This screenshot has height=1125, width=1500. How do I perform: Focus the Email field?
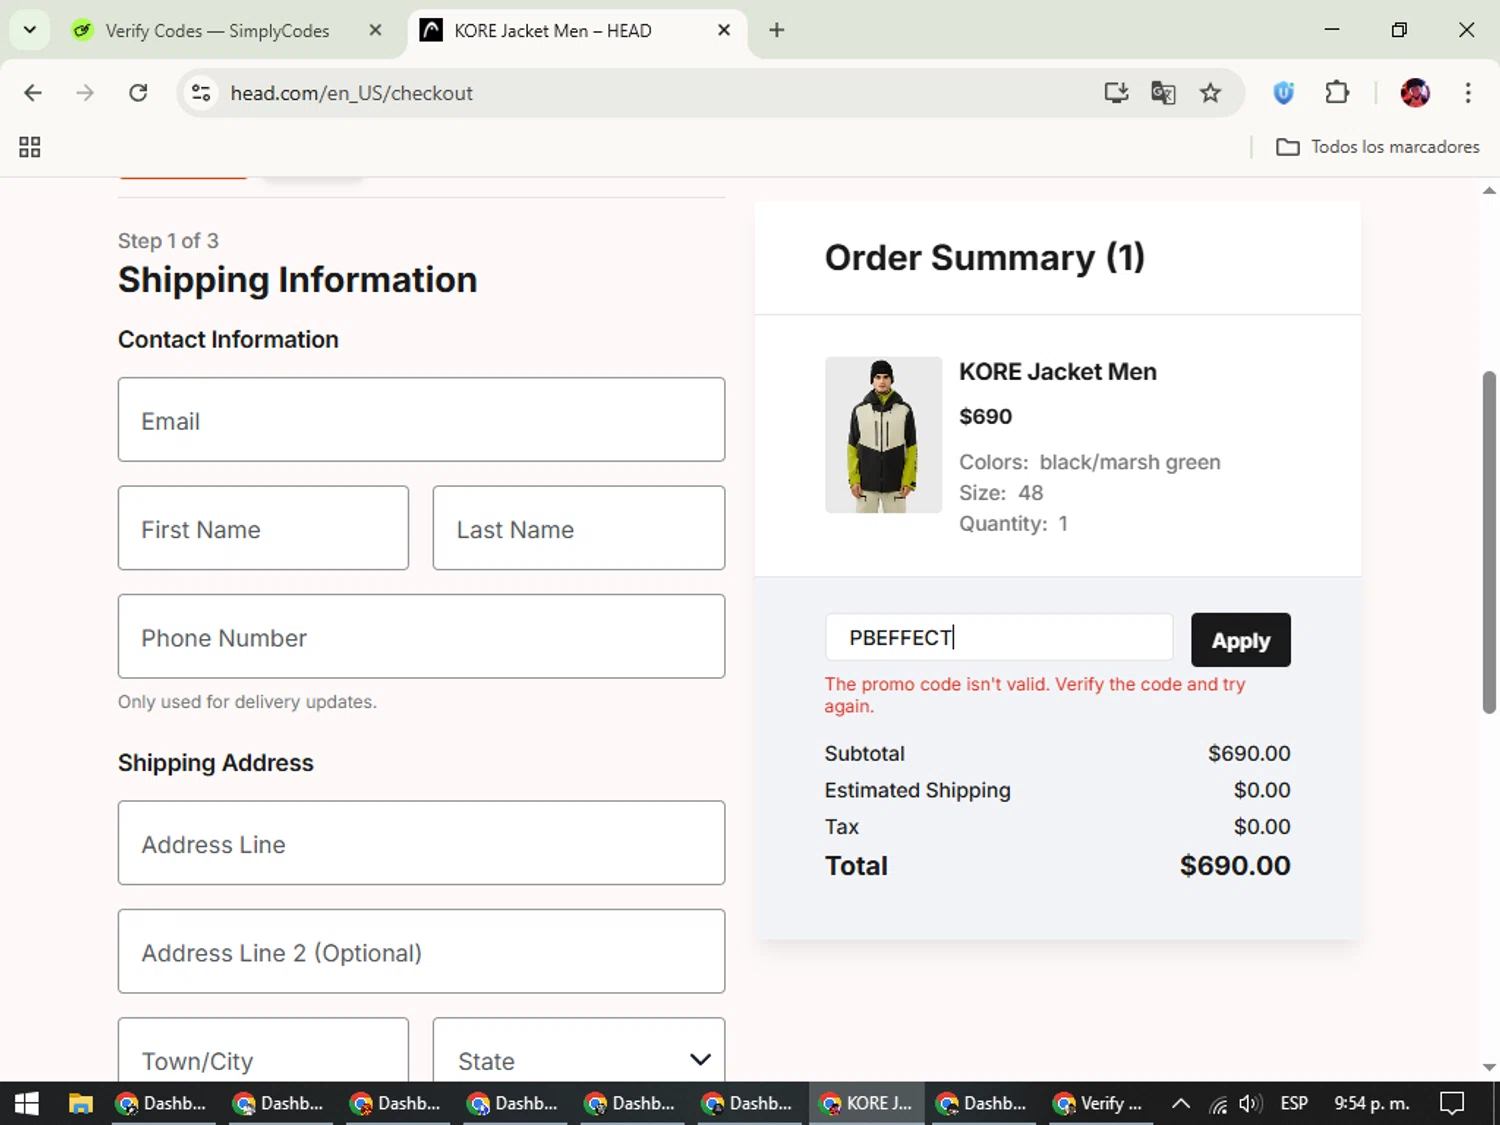coord(421,419)
